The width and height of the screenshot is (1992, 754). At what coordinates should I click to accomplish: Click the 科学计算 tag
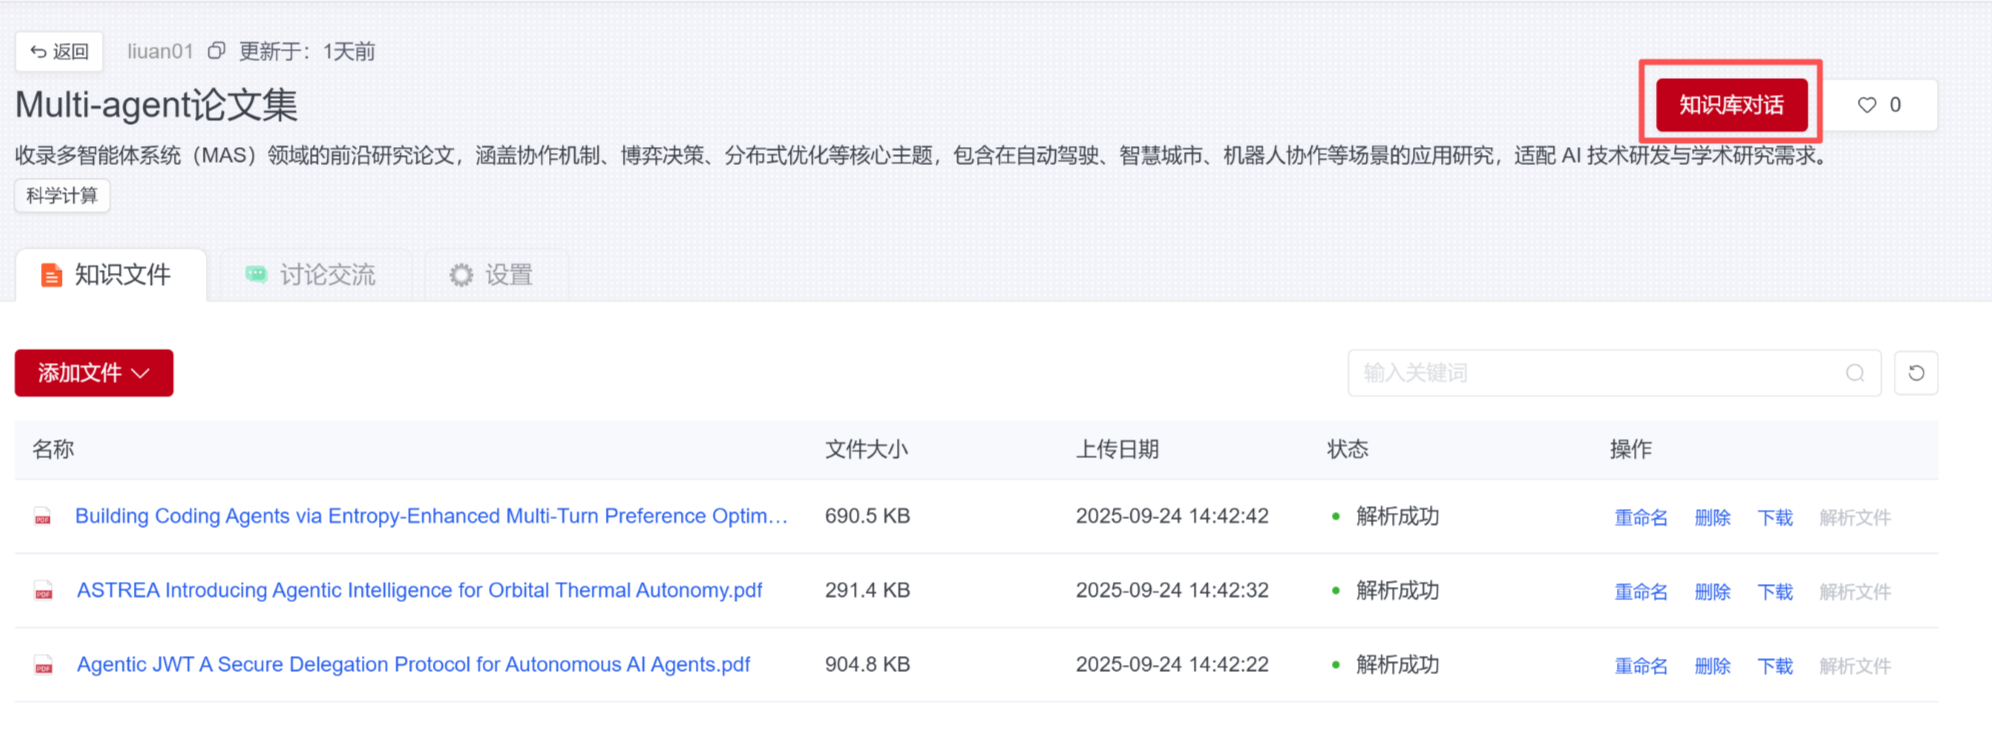point(62,196)
